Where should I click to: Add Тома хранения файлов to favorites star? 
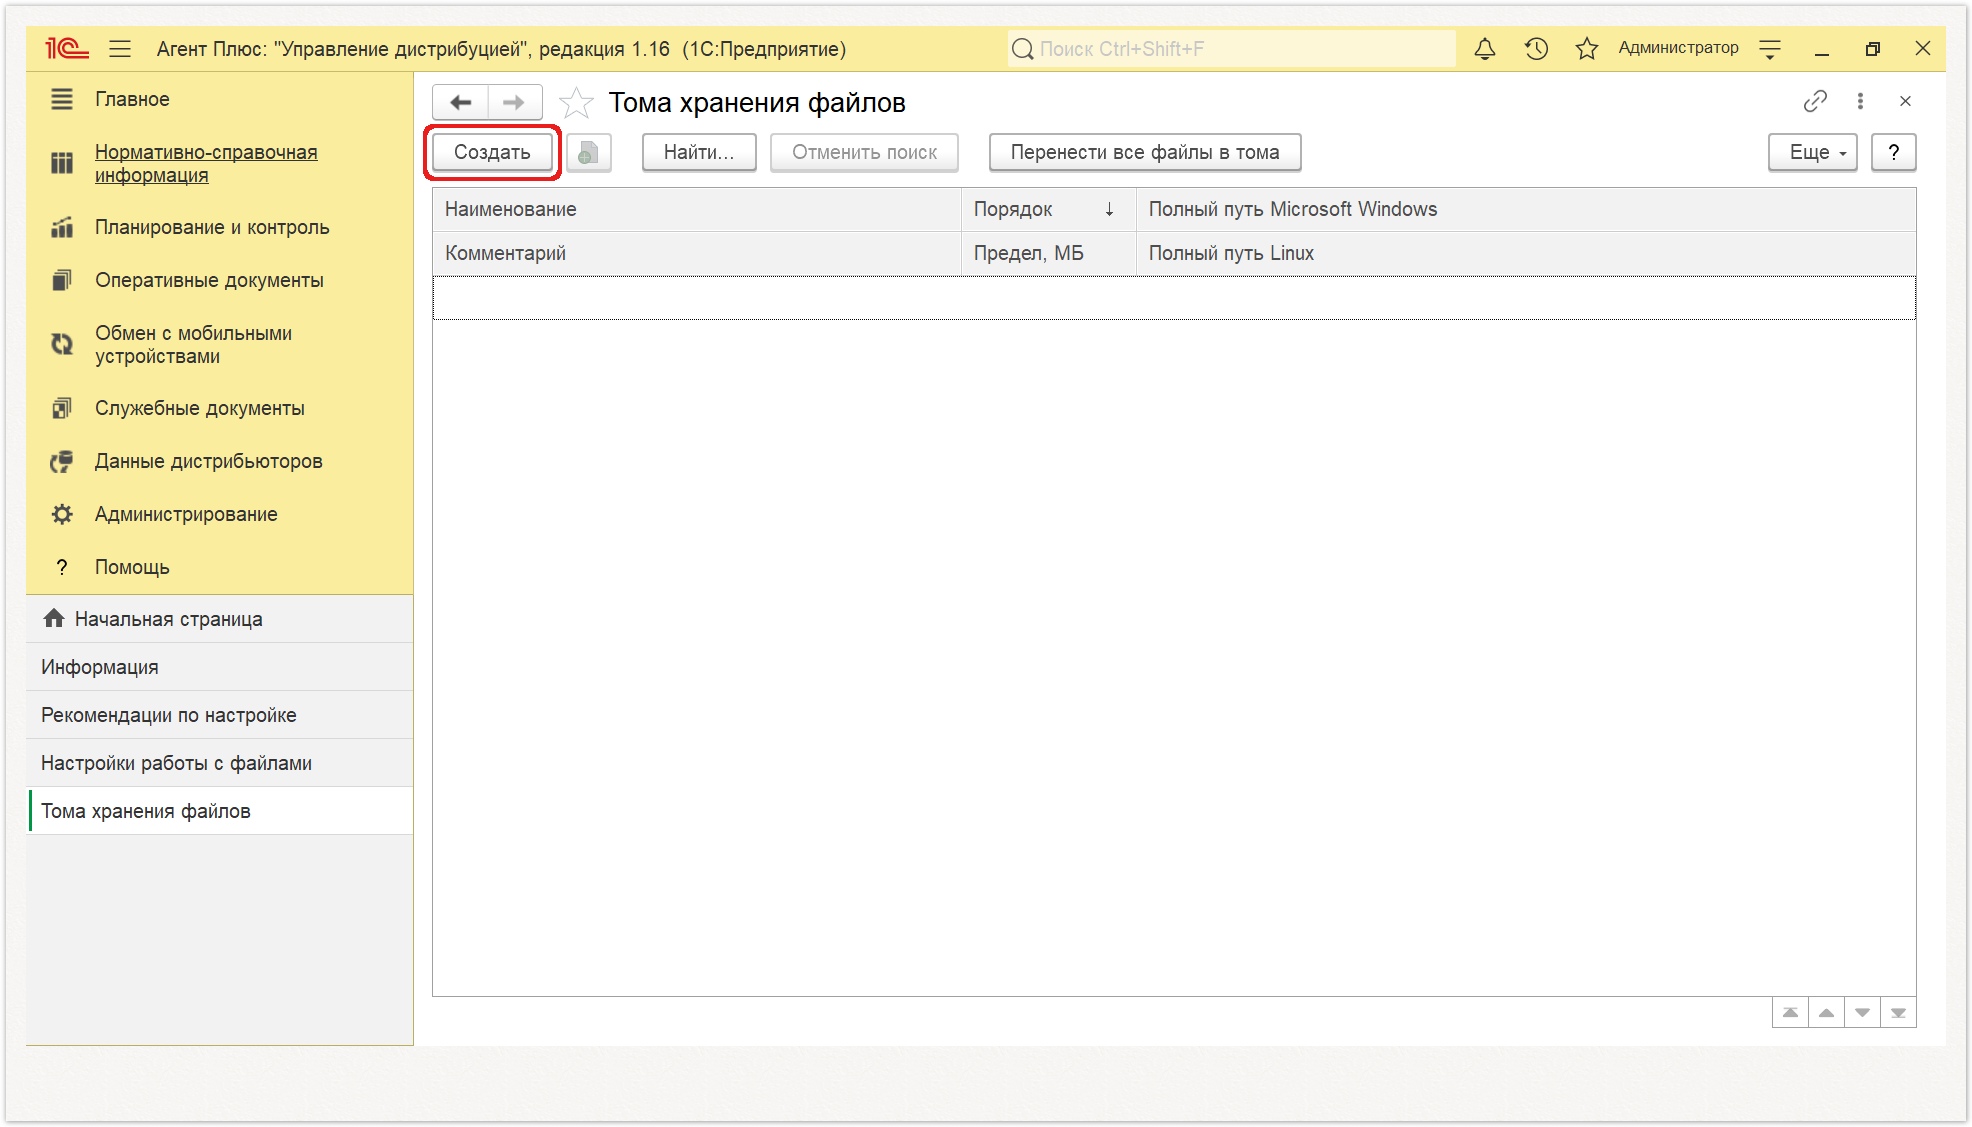pyautogui.click(x=576, y=102)
